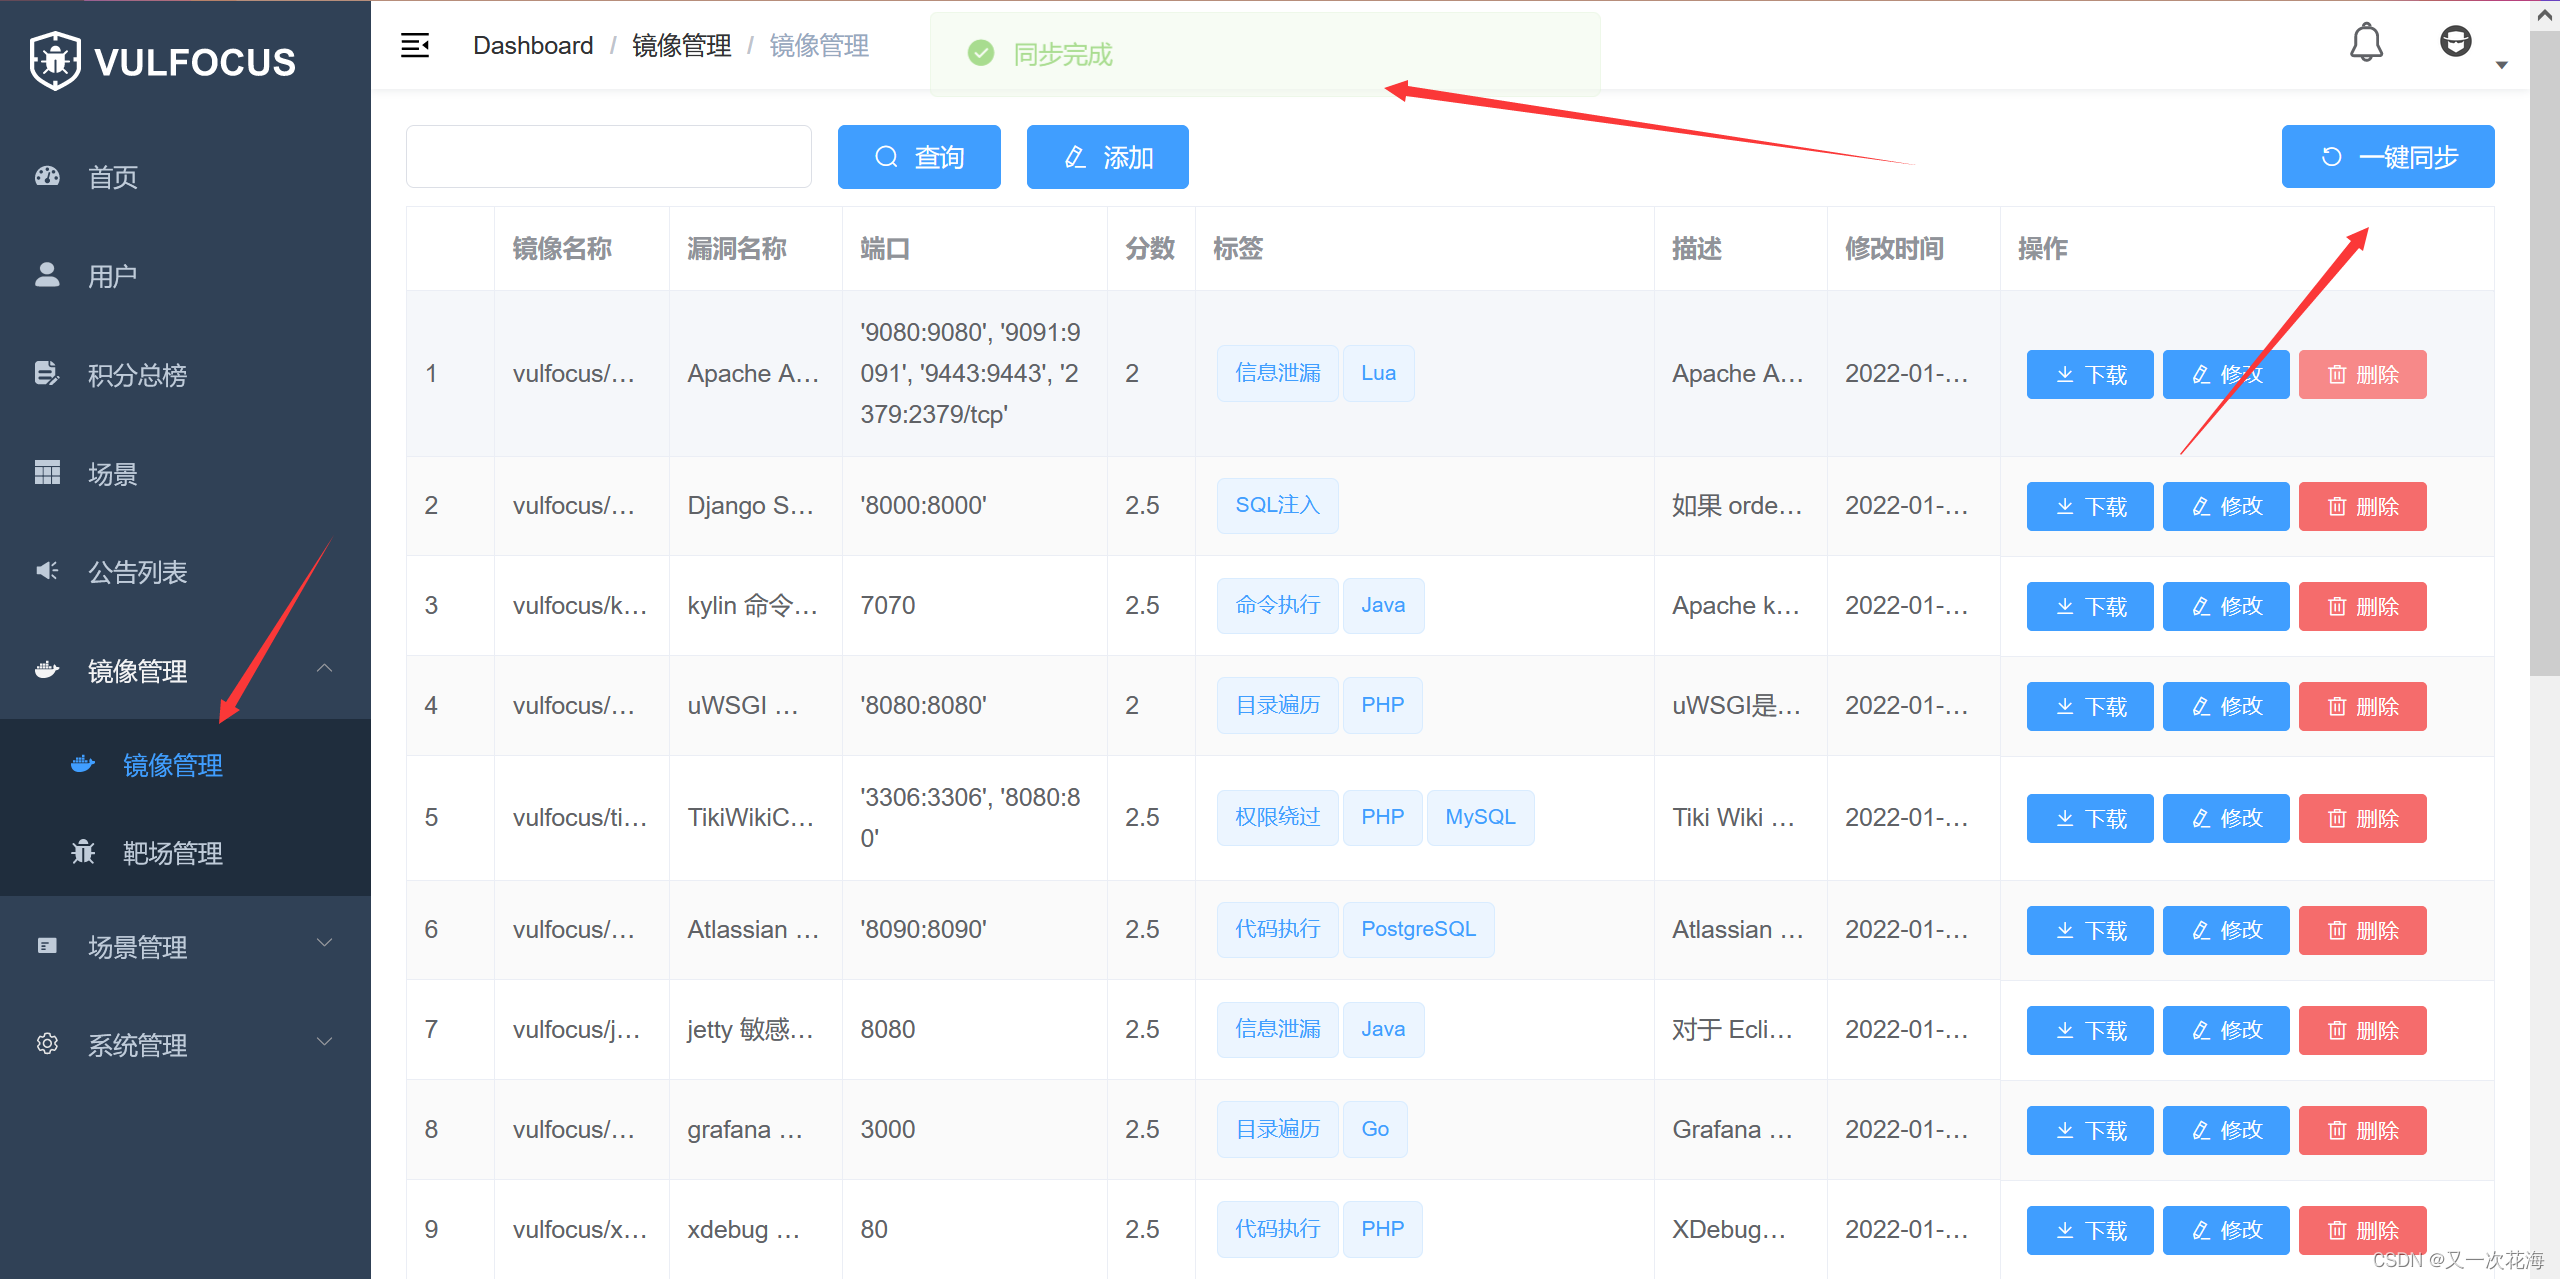Delete TikiWikiC… row 5 image
2560x1279 pixels.
point(2363,819)
